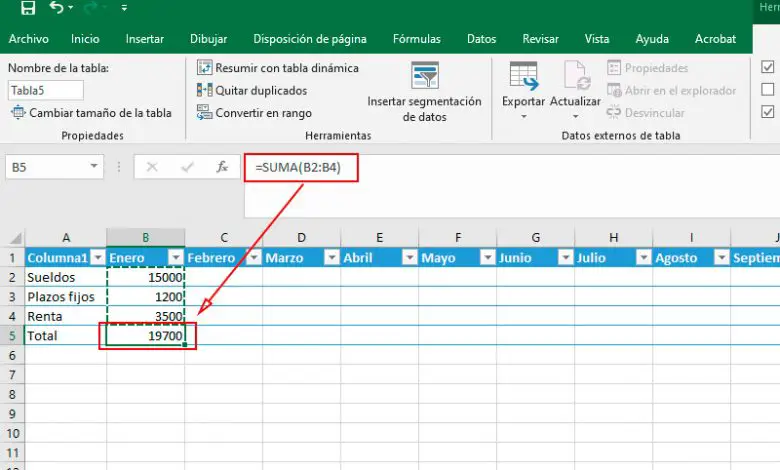Switch to the Insertar tab
Image resolution: width=780 pixels, height=470 pixels.
pos(145,39)
